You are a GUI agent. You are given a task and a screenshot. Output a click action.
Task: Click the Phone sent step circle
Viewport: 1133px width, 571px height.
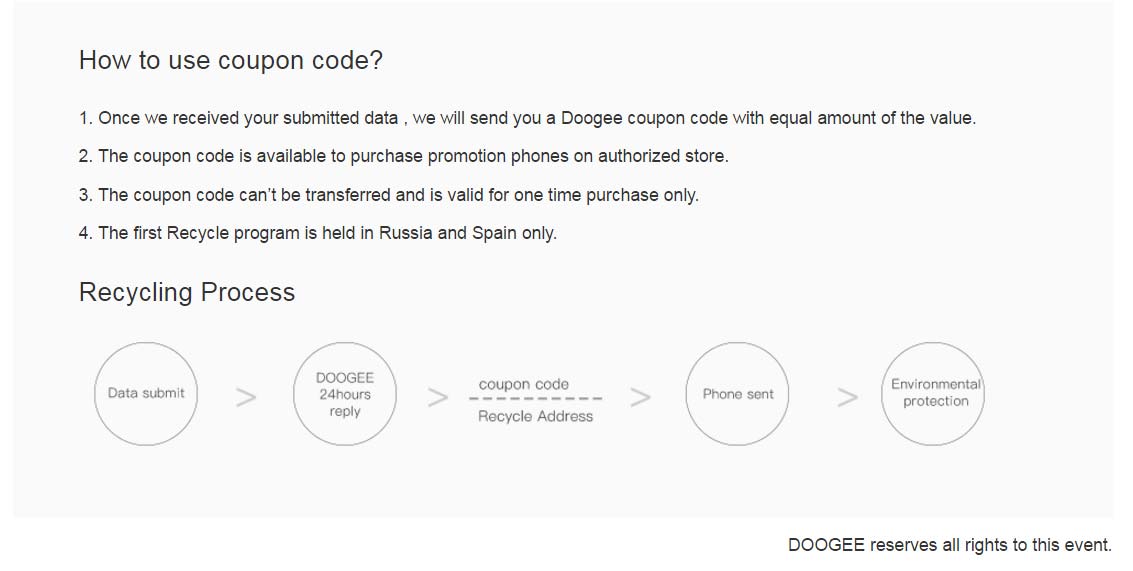point(738,394)
